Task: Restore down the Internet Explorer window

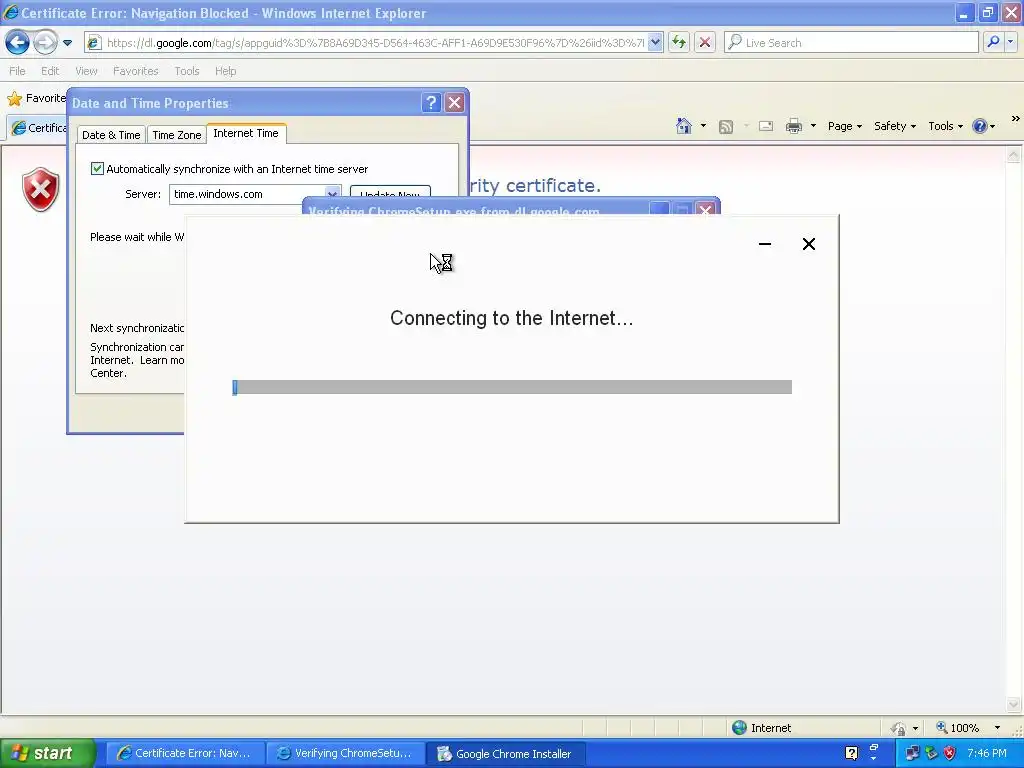Action: pos(987,12)
